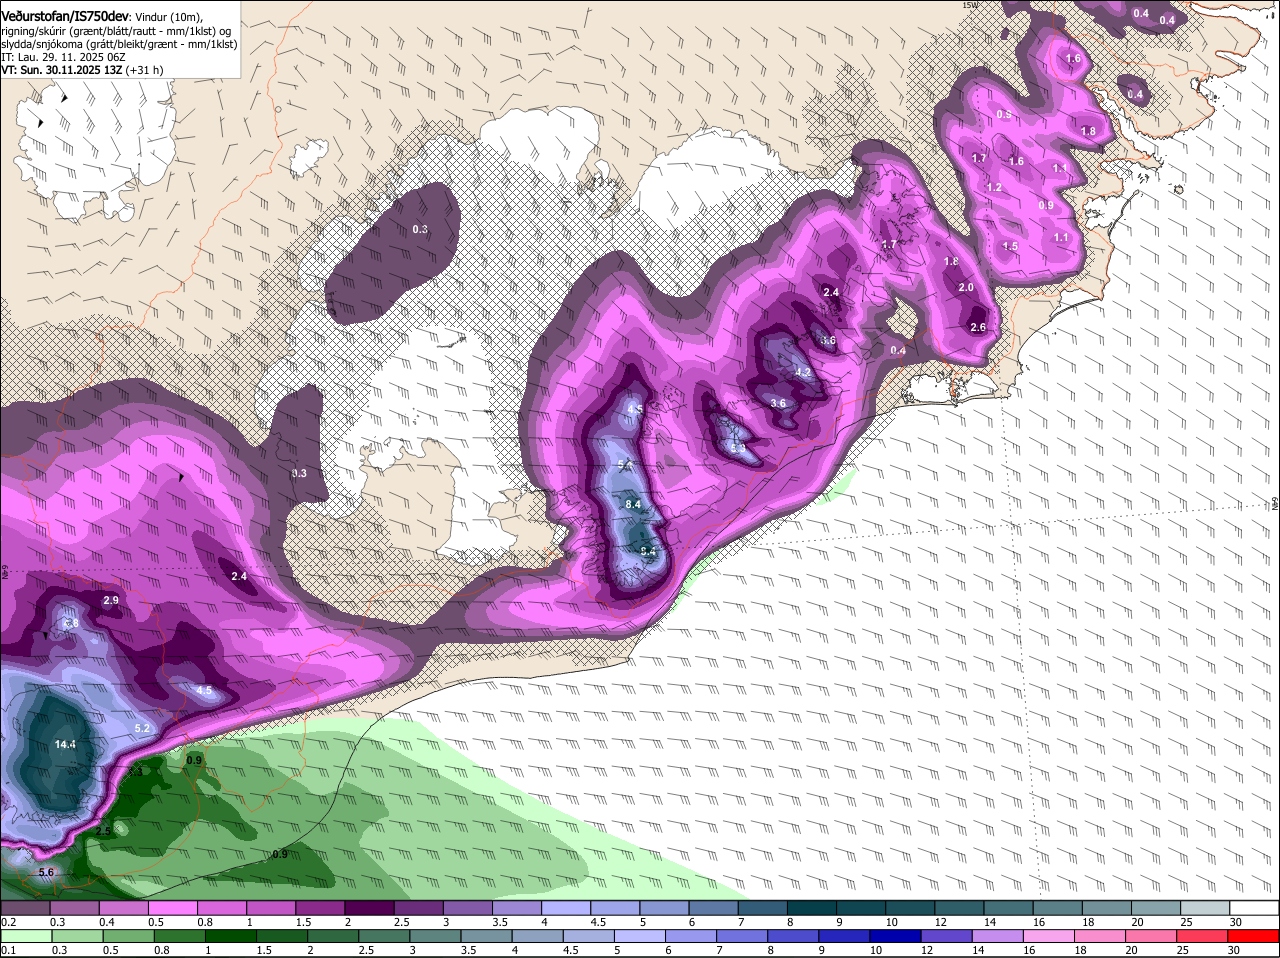Pick the snow scale swatch starting at 12

tap(959, 907)
